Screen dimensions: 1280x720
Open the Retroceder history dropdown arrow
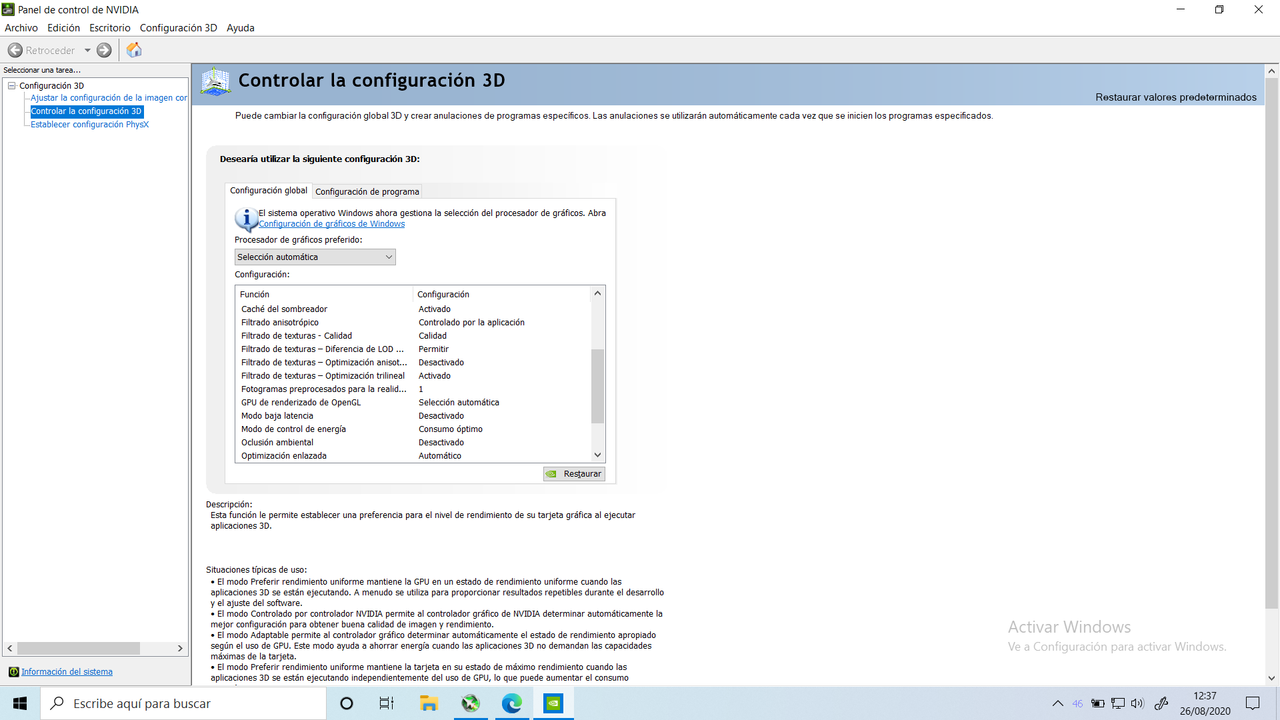(87, 50)
